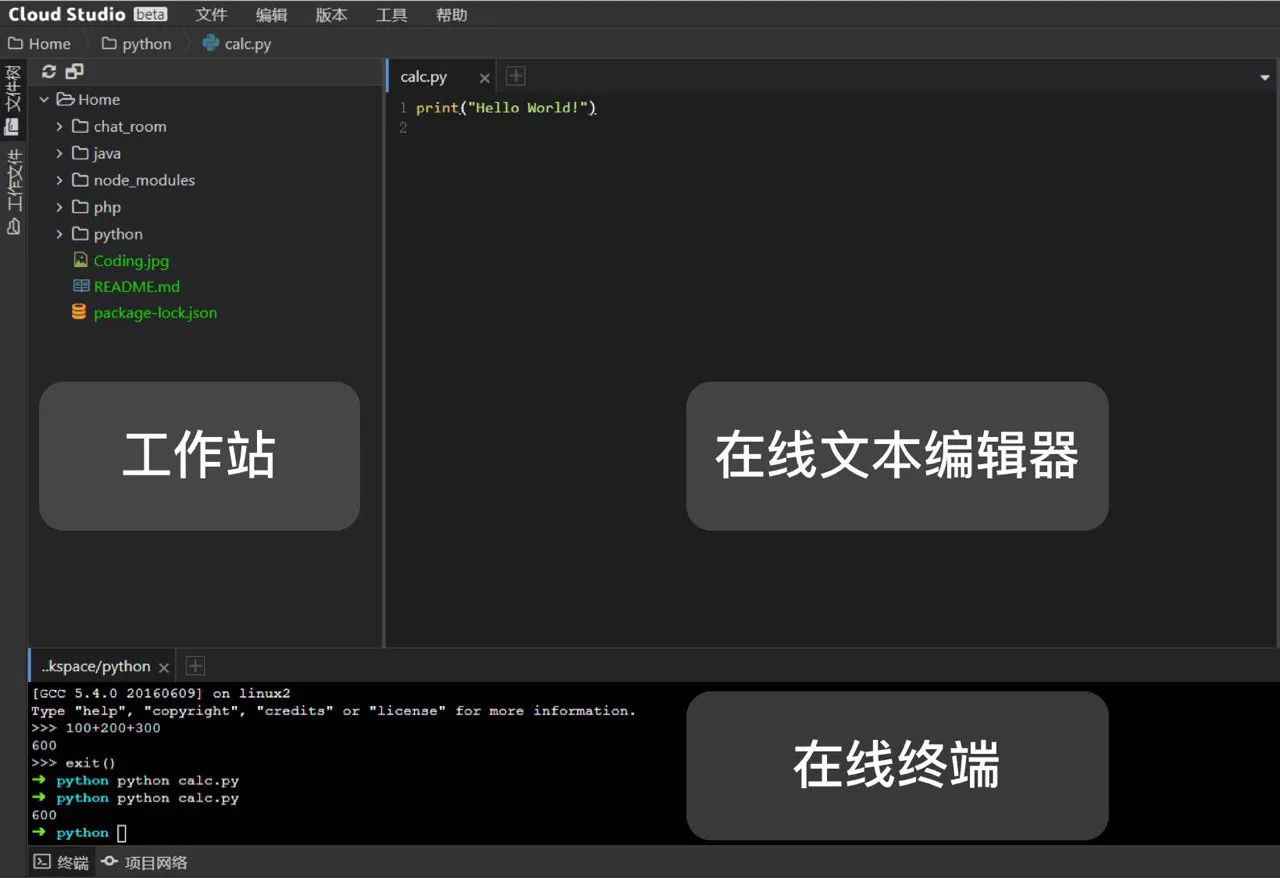Expand the php folder
The image size is (1280, 878).
pos(60,208)
